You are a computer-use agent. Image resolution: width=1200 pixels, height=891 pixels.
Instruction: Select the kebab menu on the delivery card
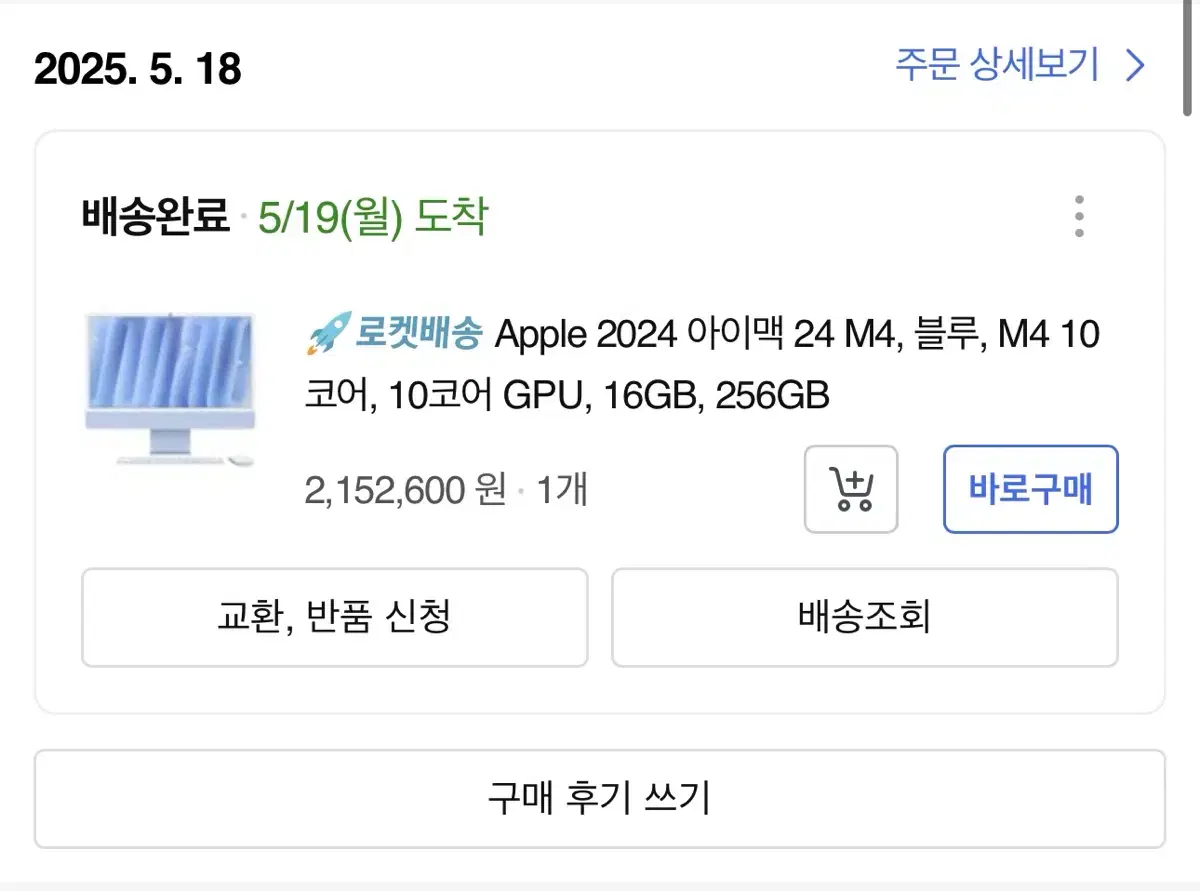1079,216
